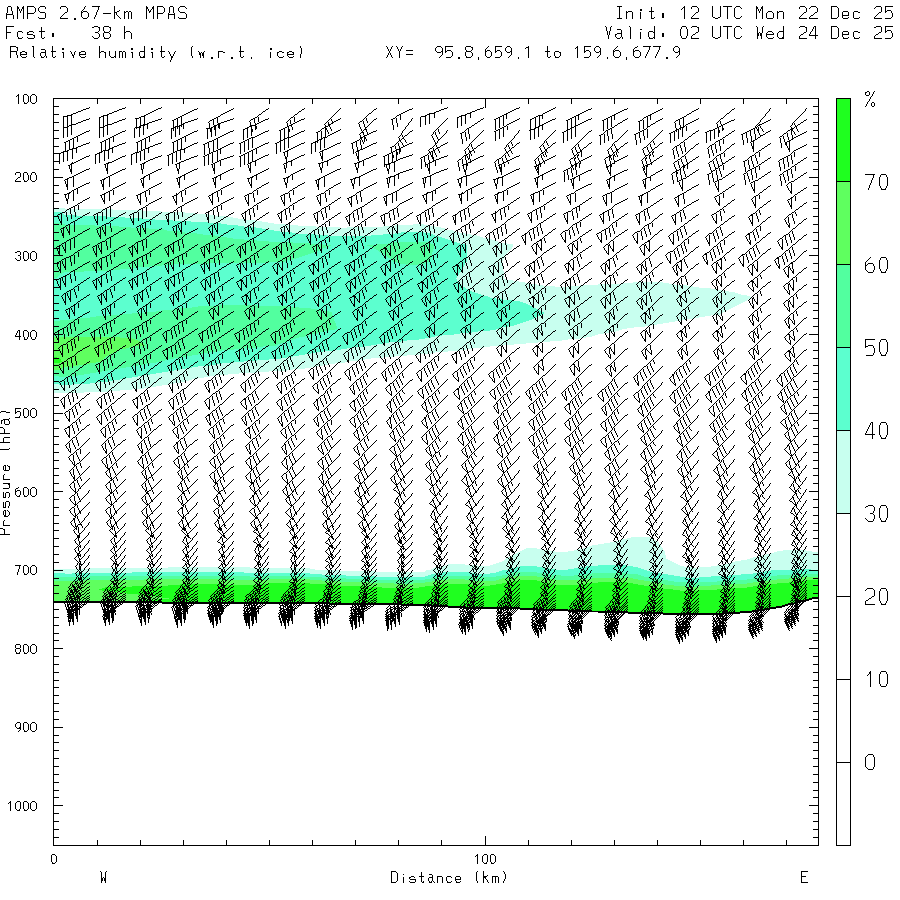Click the 100 label on the distance axis
The height and width of the screenshot is (900, 900).
[x=485, y=859]
